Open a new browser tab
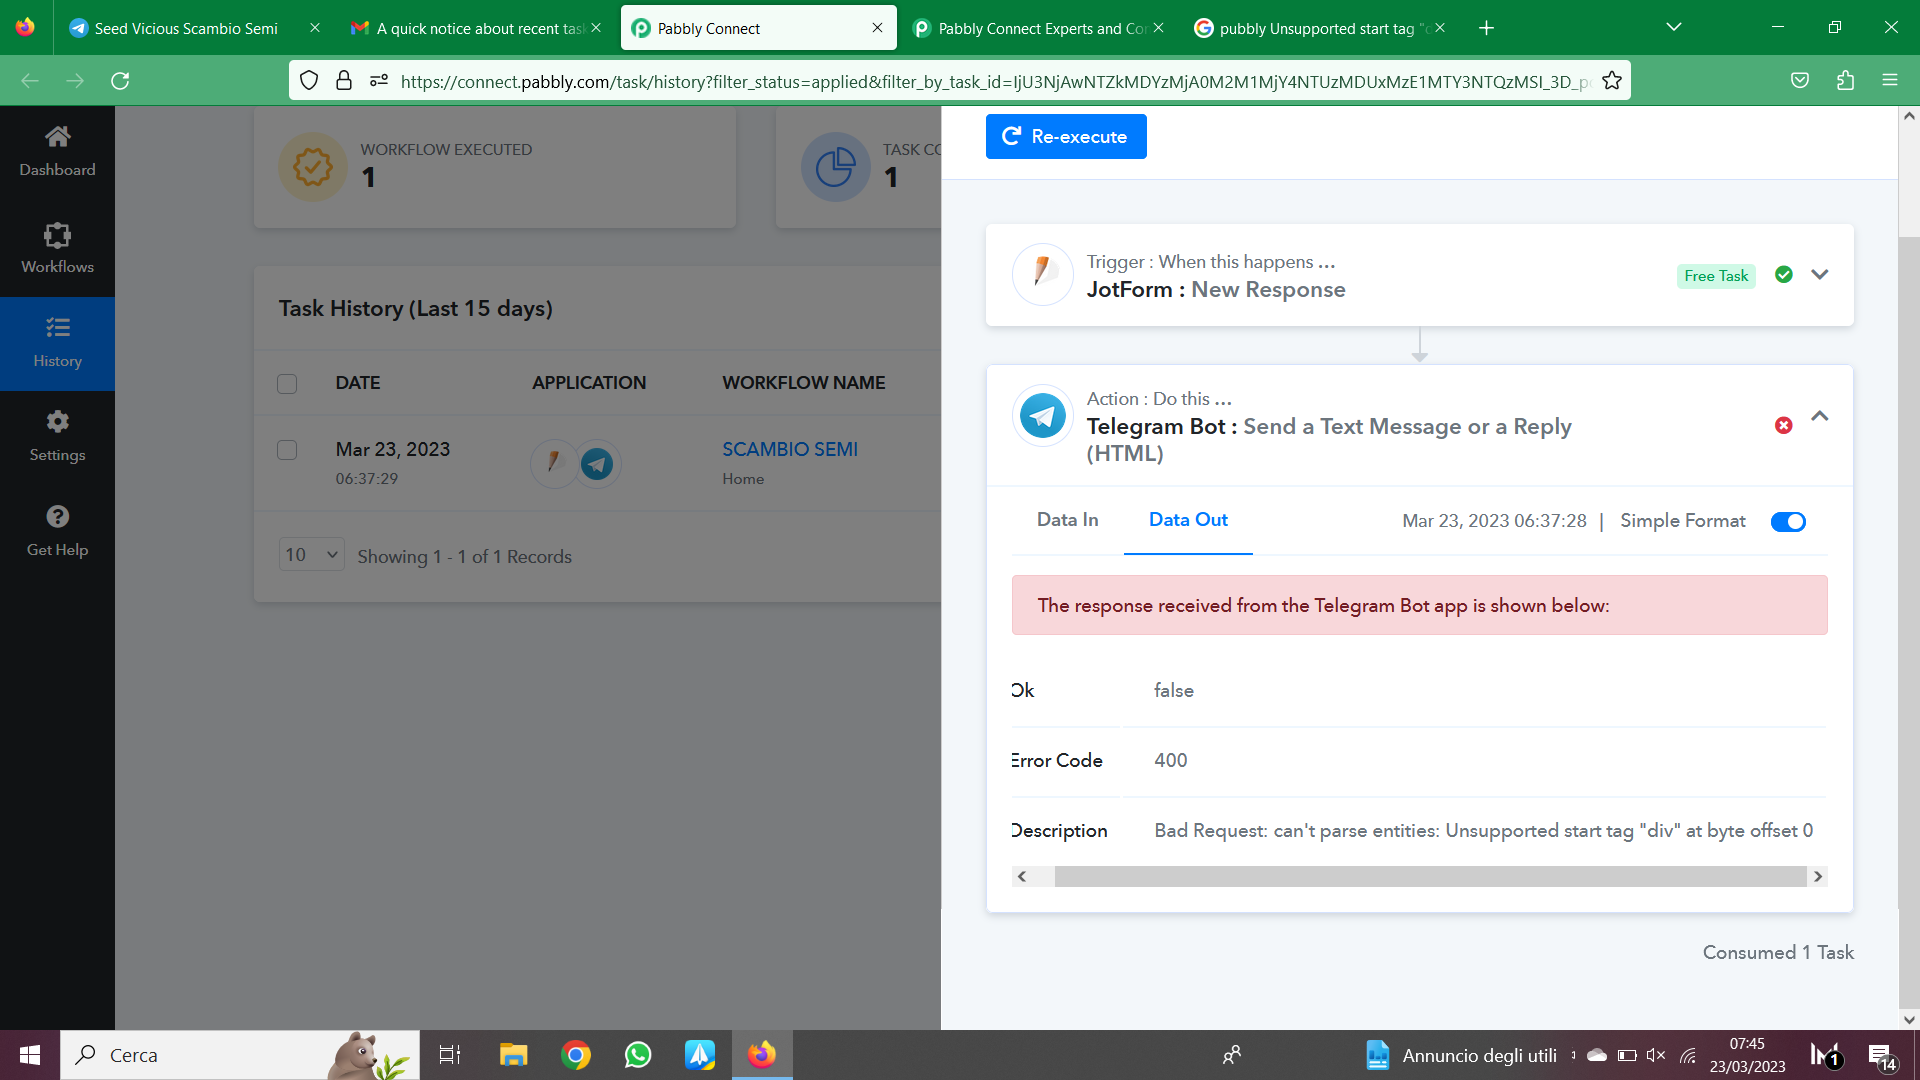Image resolution: width=1920 pixels, height=1080 pixels. [1486, 28]
